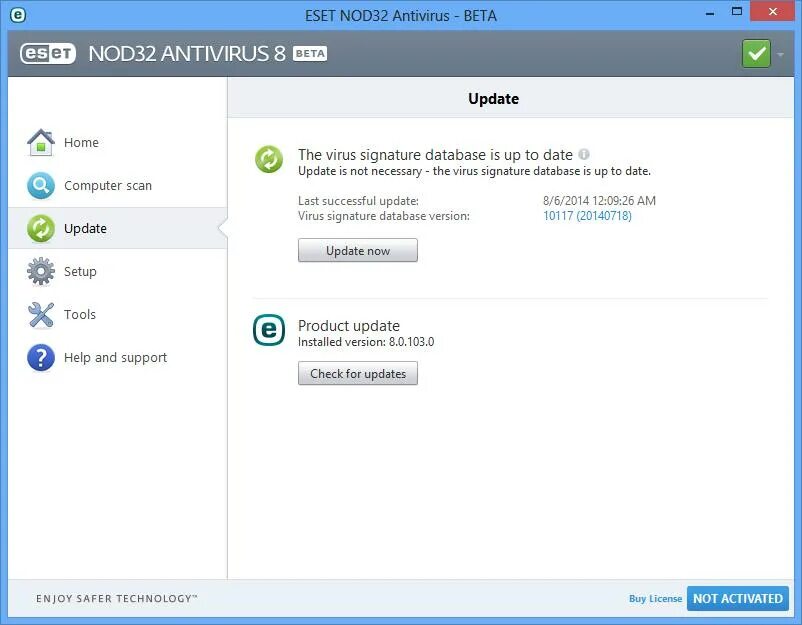802x625 pixels.
Task: Minimize the ESET NOD32 window
Action: point(709,13)
